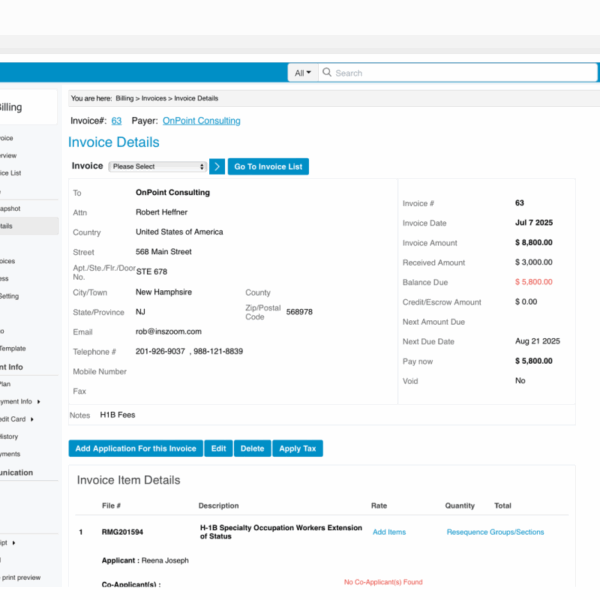Image resolution: width=600 pixels, height=600 pixels.
Task: Click Add Application For this Invoice
Action: [135, 449]
